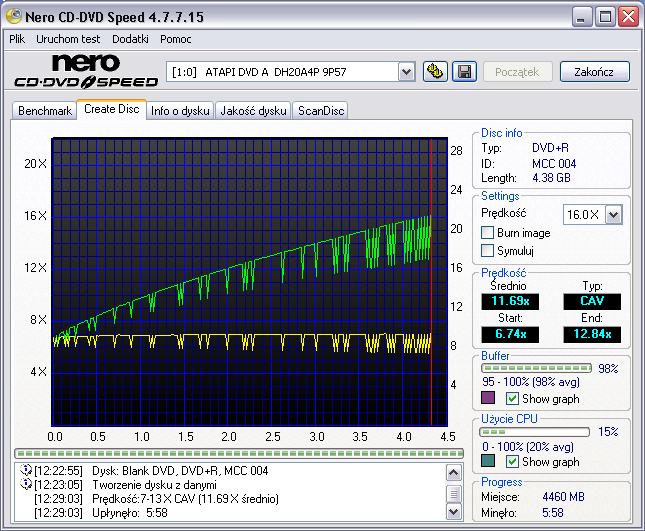Open the ATAPI DVD drive selection dropdown
The image size is (645, 531).
tap(406, 72)
